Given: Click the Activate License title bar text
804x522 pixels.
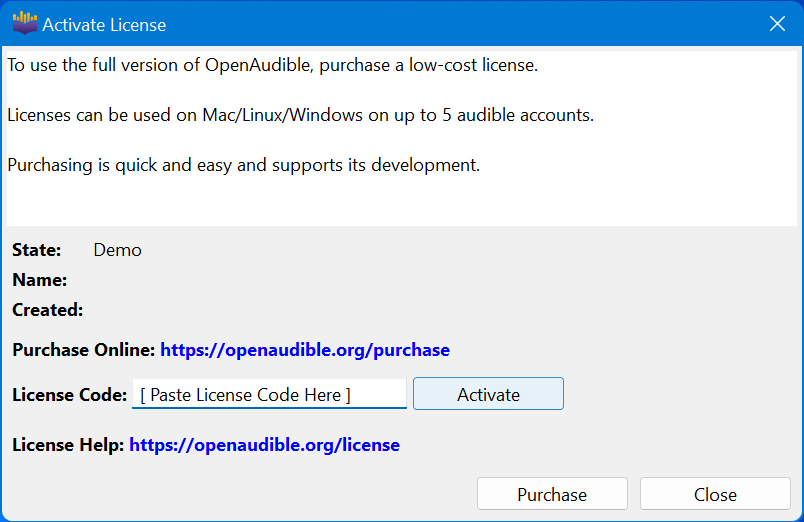Looking at the screenshot, I should point(104,25).
